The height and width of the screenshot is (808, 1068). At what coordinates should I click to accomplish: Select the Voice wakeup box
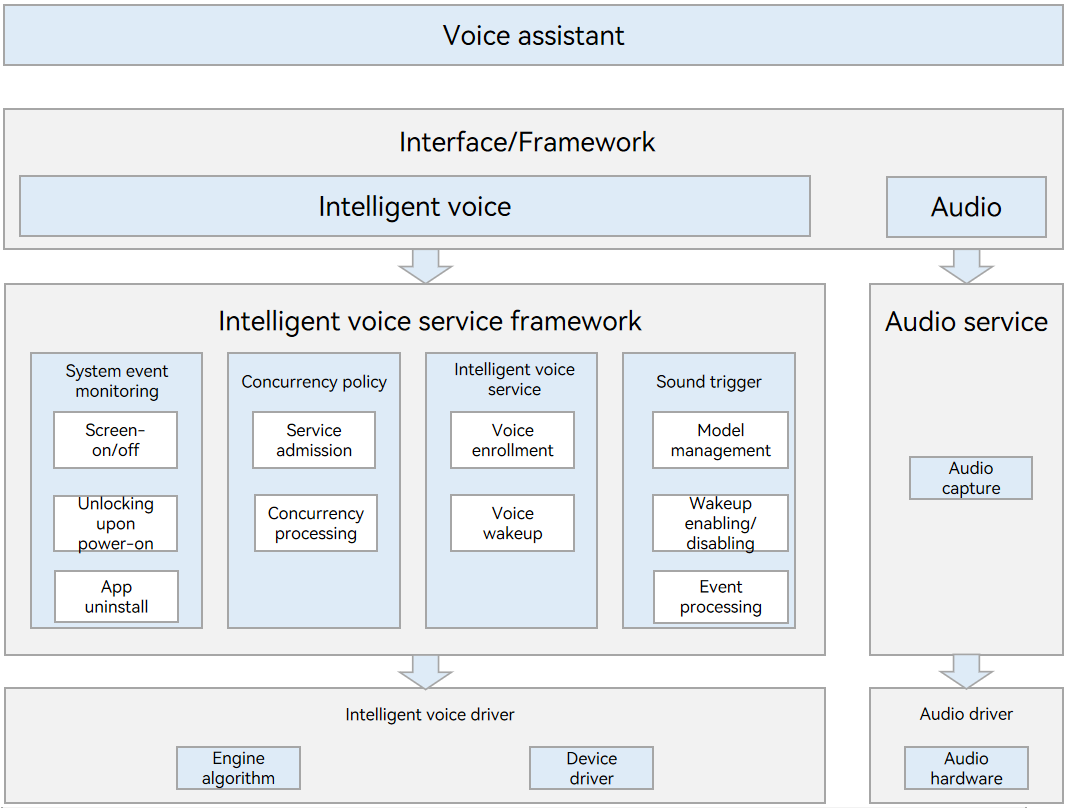tap(512, 523)
